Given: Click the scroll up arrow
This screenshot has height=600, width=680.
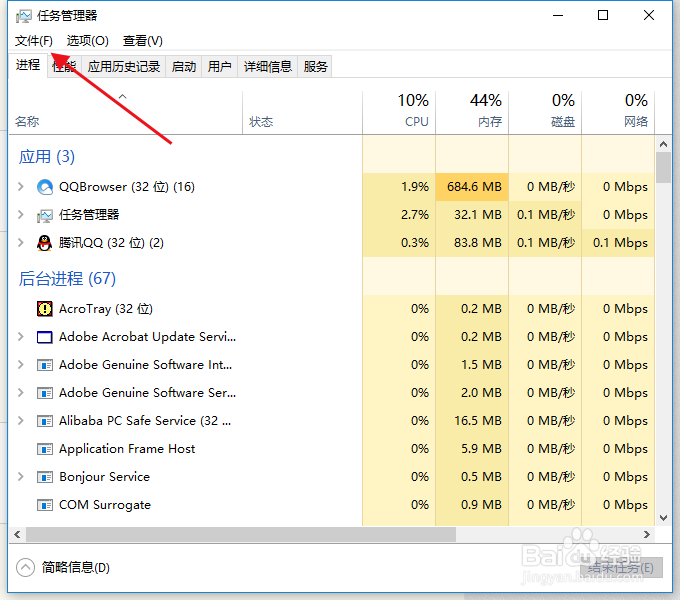Looking at the screenshot, I should pos(663,144).
